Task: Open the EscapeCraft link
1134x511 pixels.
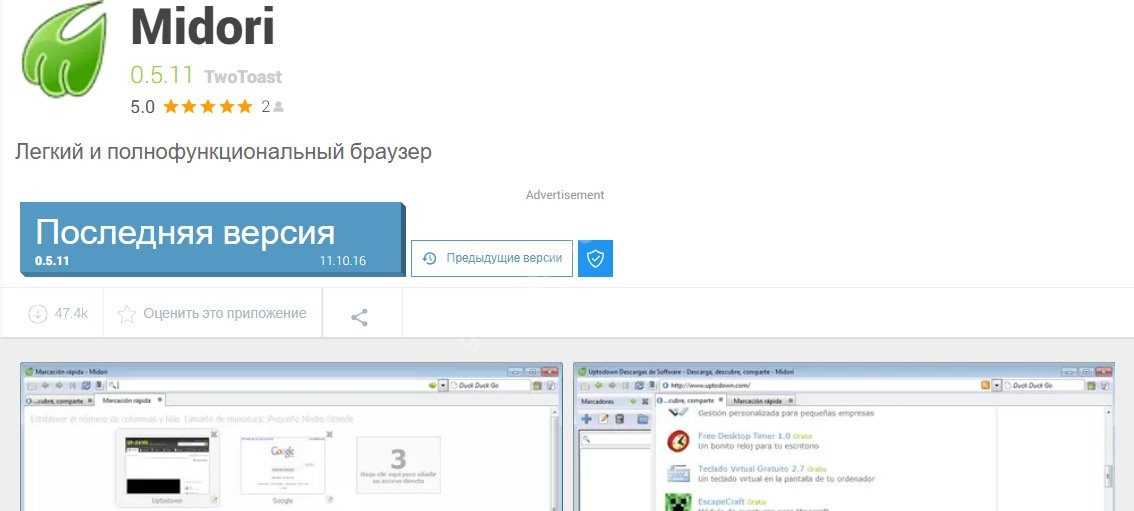Action: (721, 501)
